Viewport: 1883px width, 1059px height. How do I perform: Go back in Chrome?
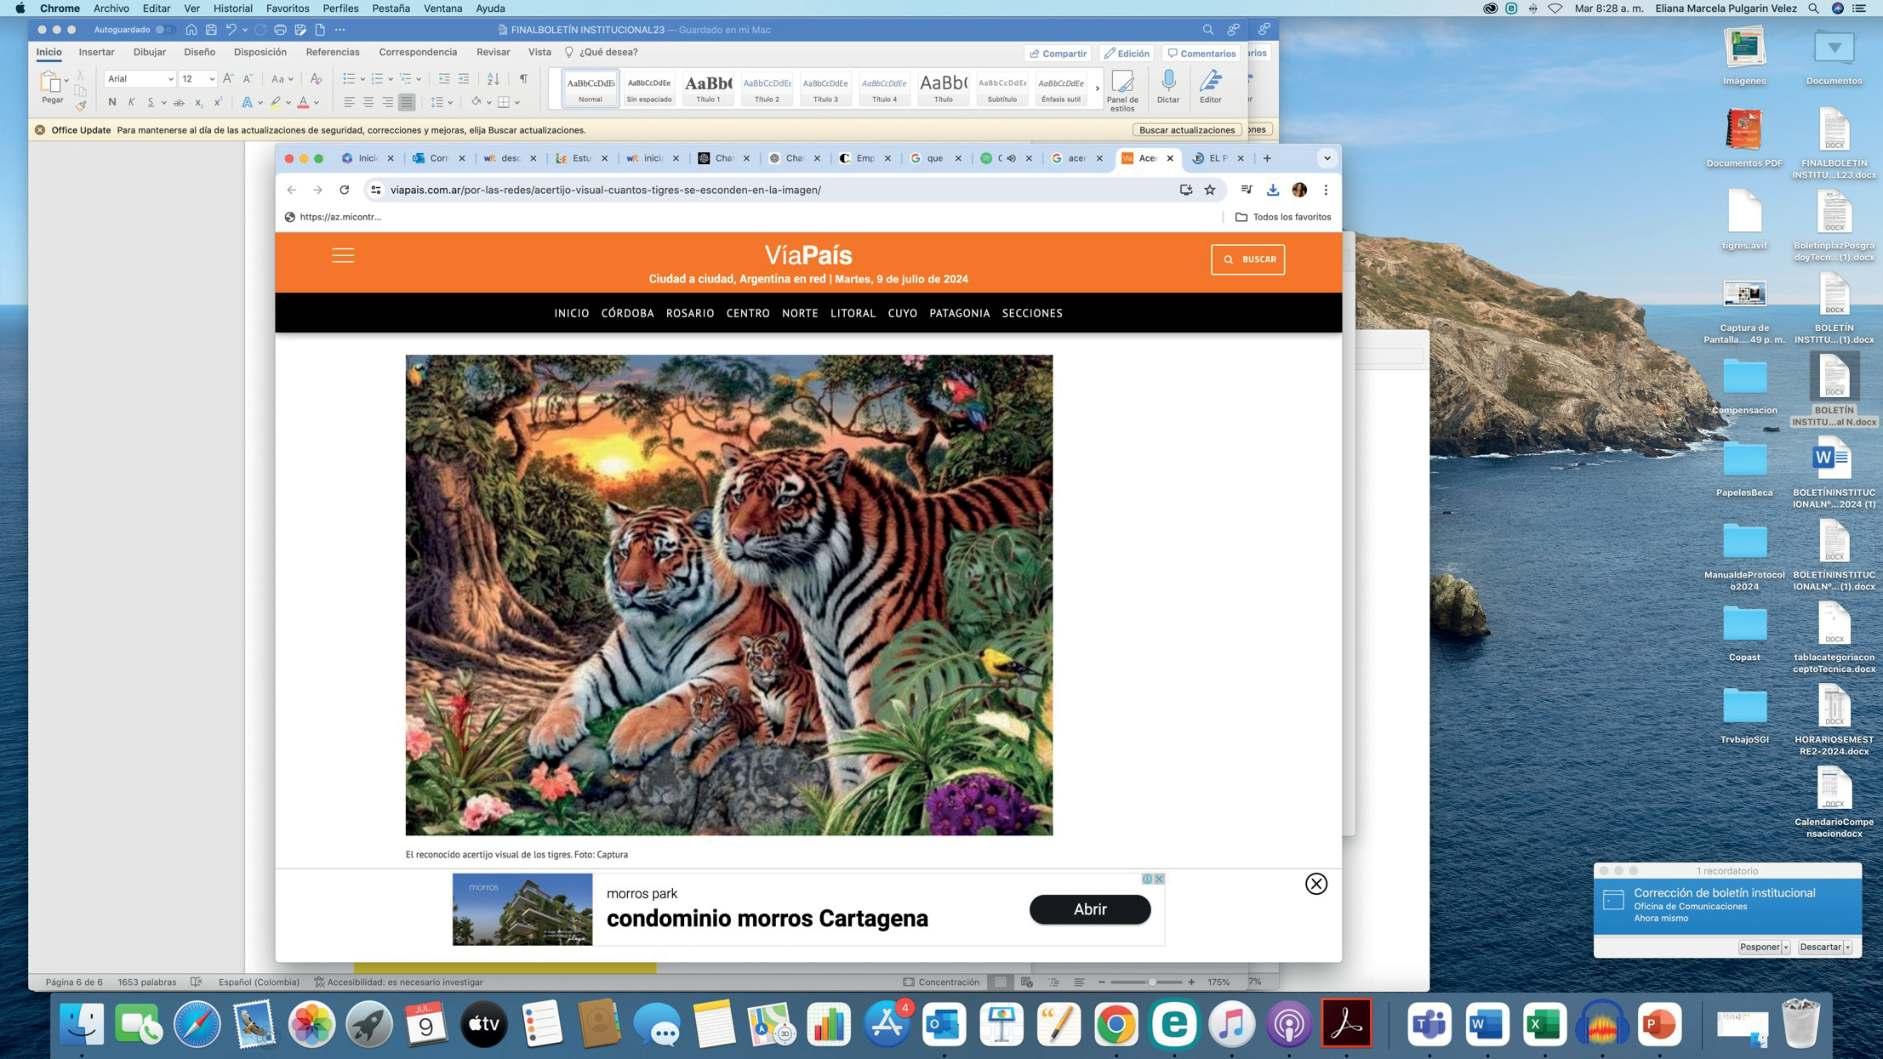[x=291, y=190]
